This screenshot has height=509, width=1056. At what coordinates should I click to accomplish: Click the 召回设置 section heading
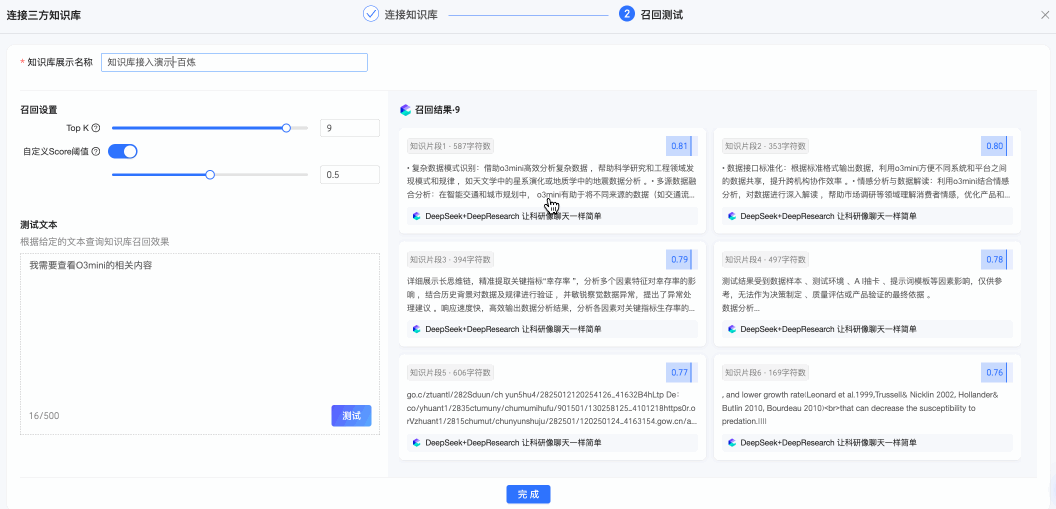tap(39, 109)
